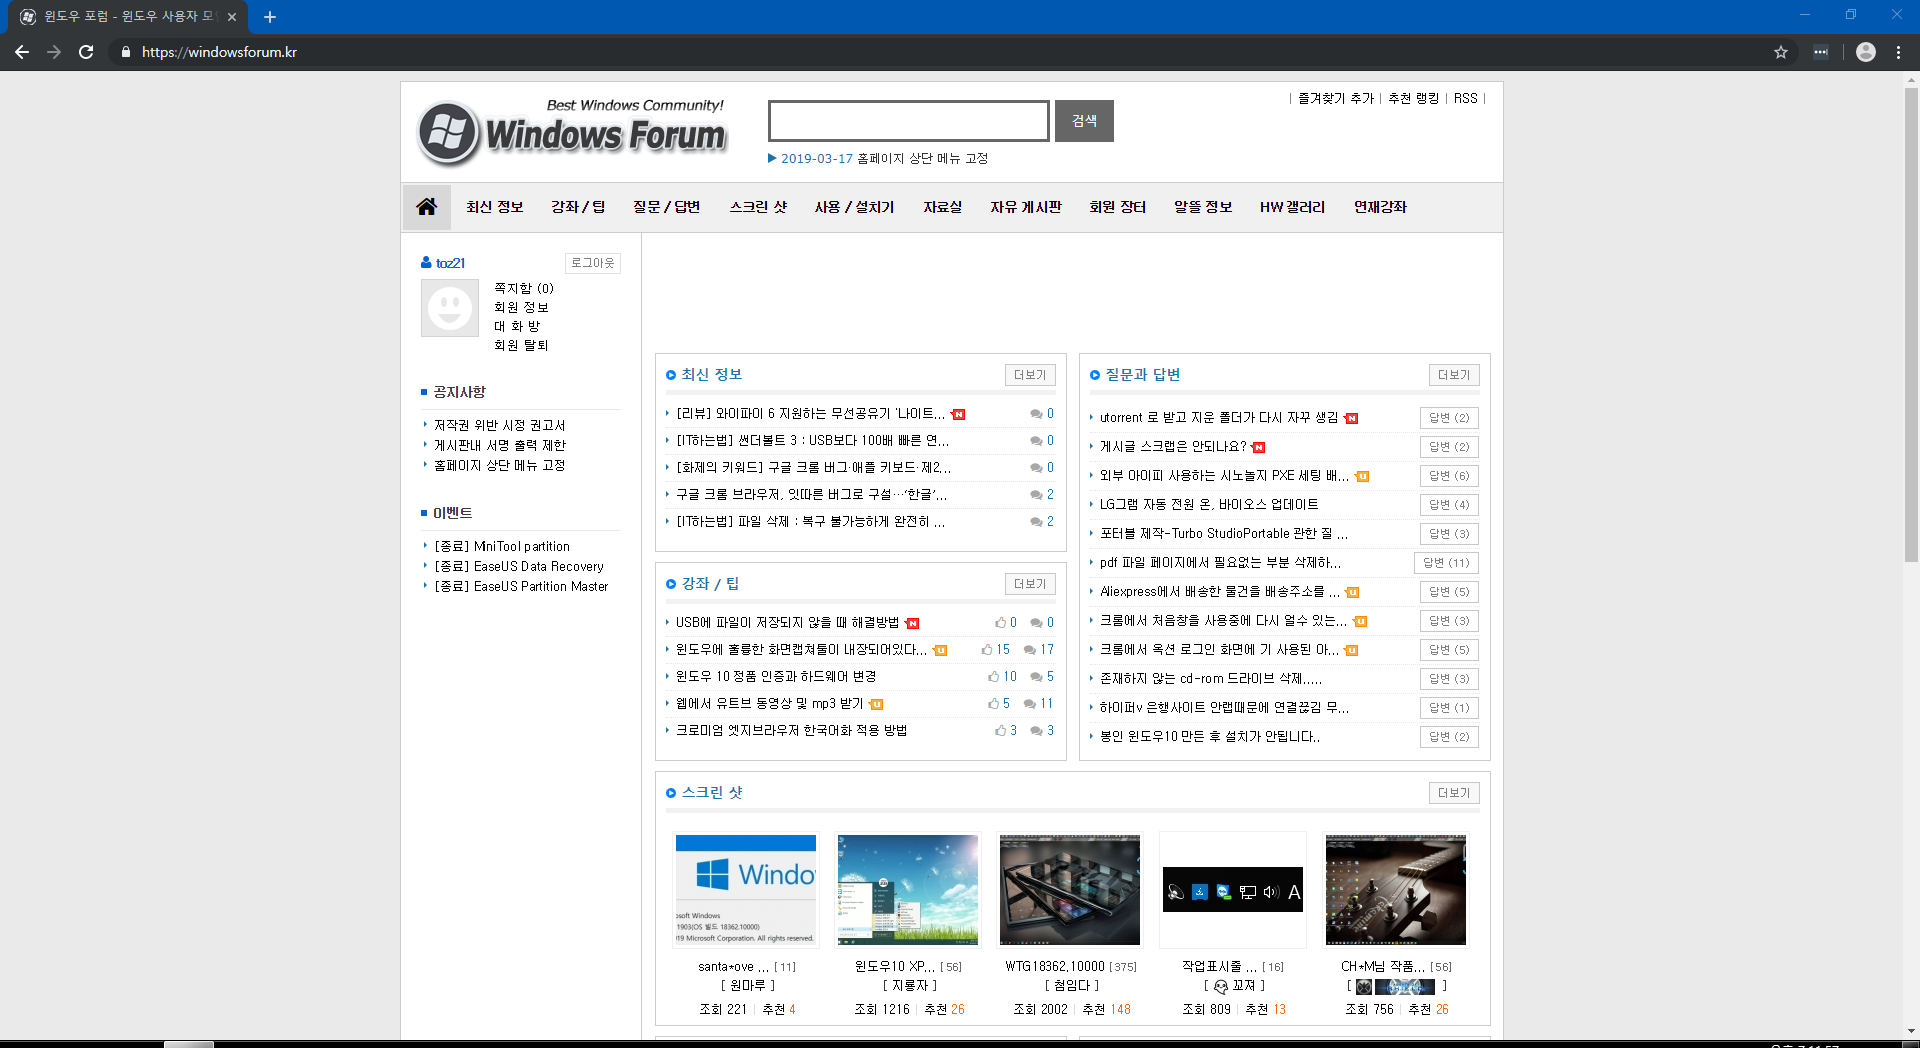Open 회원 정보 link
This screenshot has height=1048, width=1920.
(521, 307)
